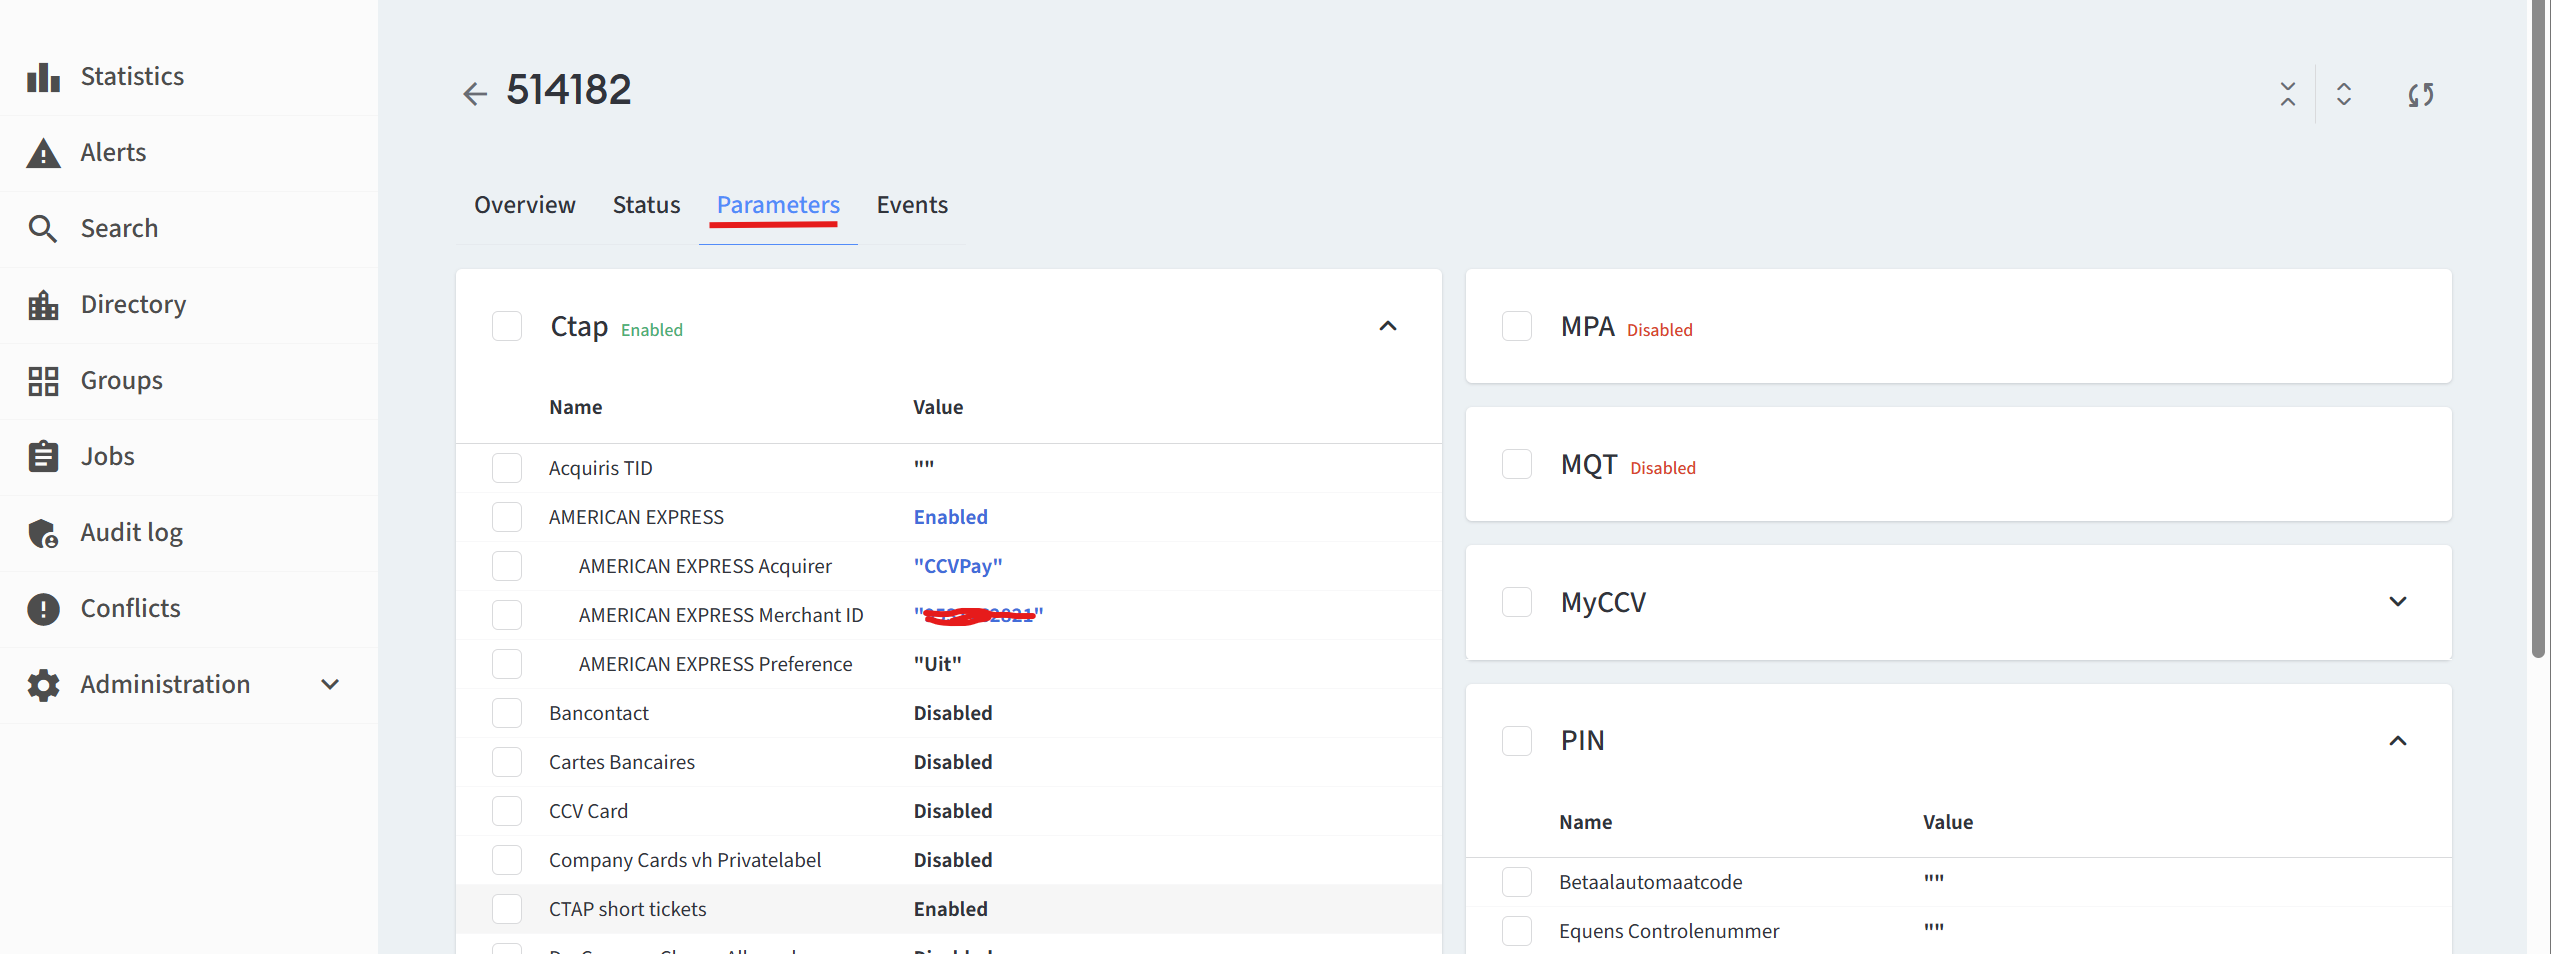This screenshot has width=2551, height=954.
Task: Click the Groups grid icon
Action: point(43,381)
